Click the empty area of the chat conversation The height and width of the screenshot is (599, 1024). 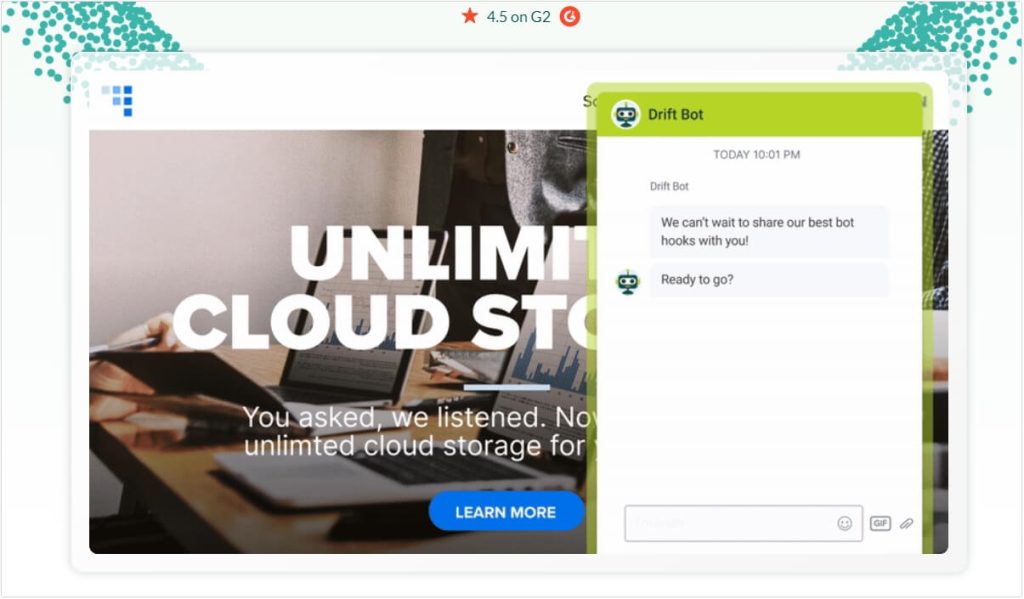tap(756, 400)
